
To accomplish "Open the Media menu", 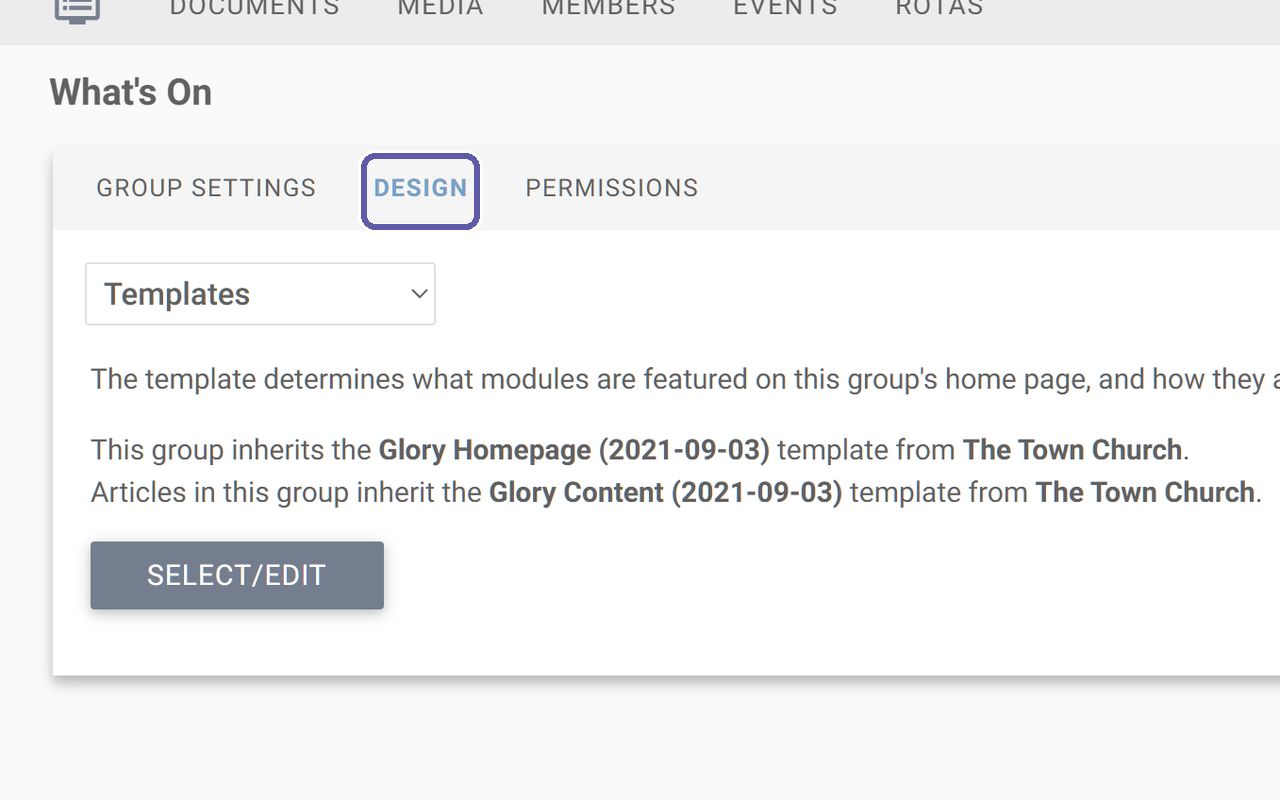I will [441, 9].
